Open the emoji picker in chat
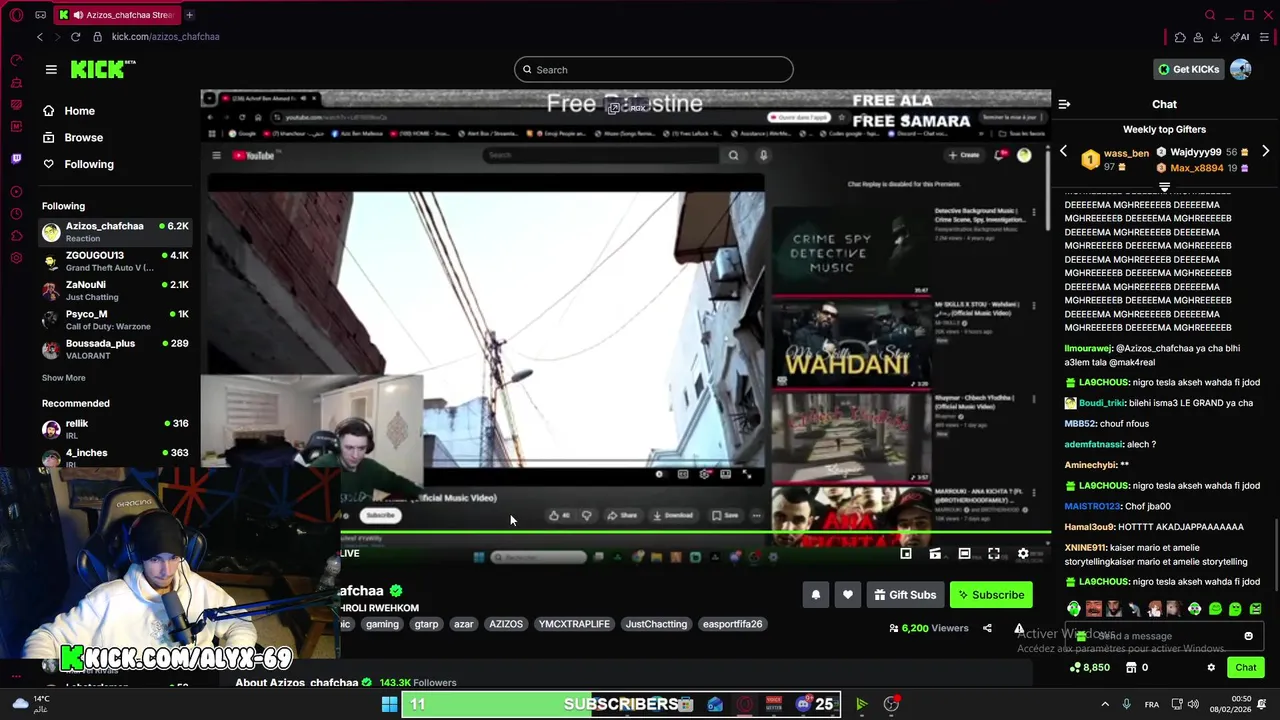The height and width of the screenshot is (720, 1280). tap(1248, 636)
